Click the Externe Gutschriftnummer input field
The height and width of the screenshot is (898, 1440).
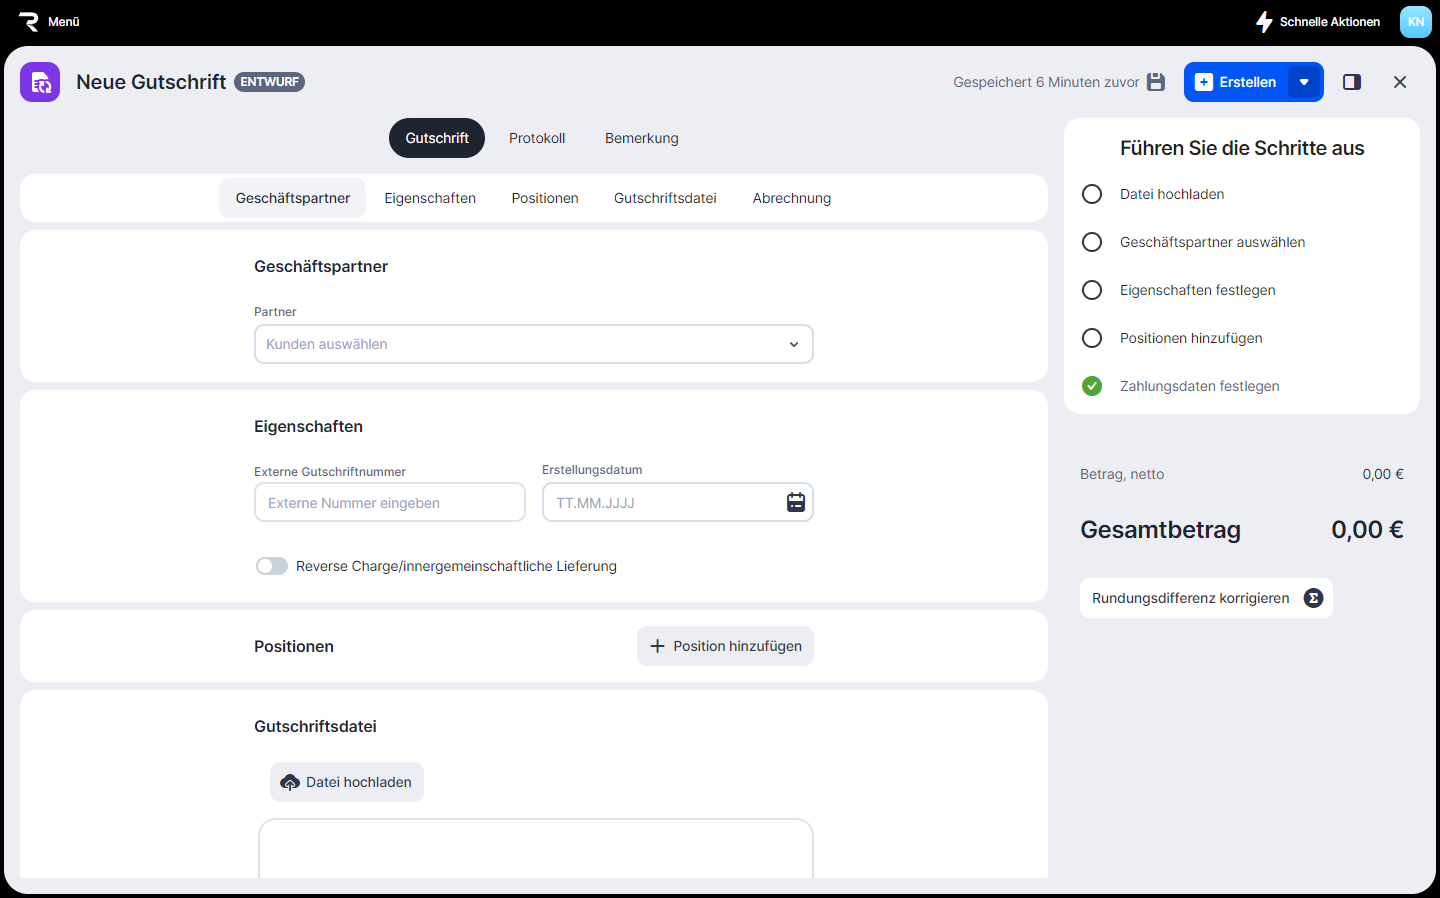click(x=389, y=502)
